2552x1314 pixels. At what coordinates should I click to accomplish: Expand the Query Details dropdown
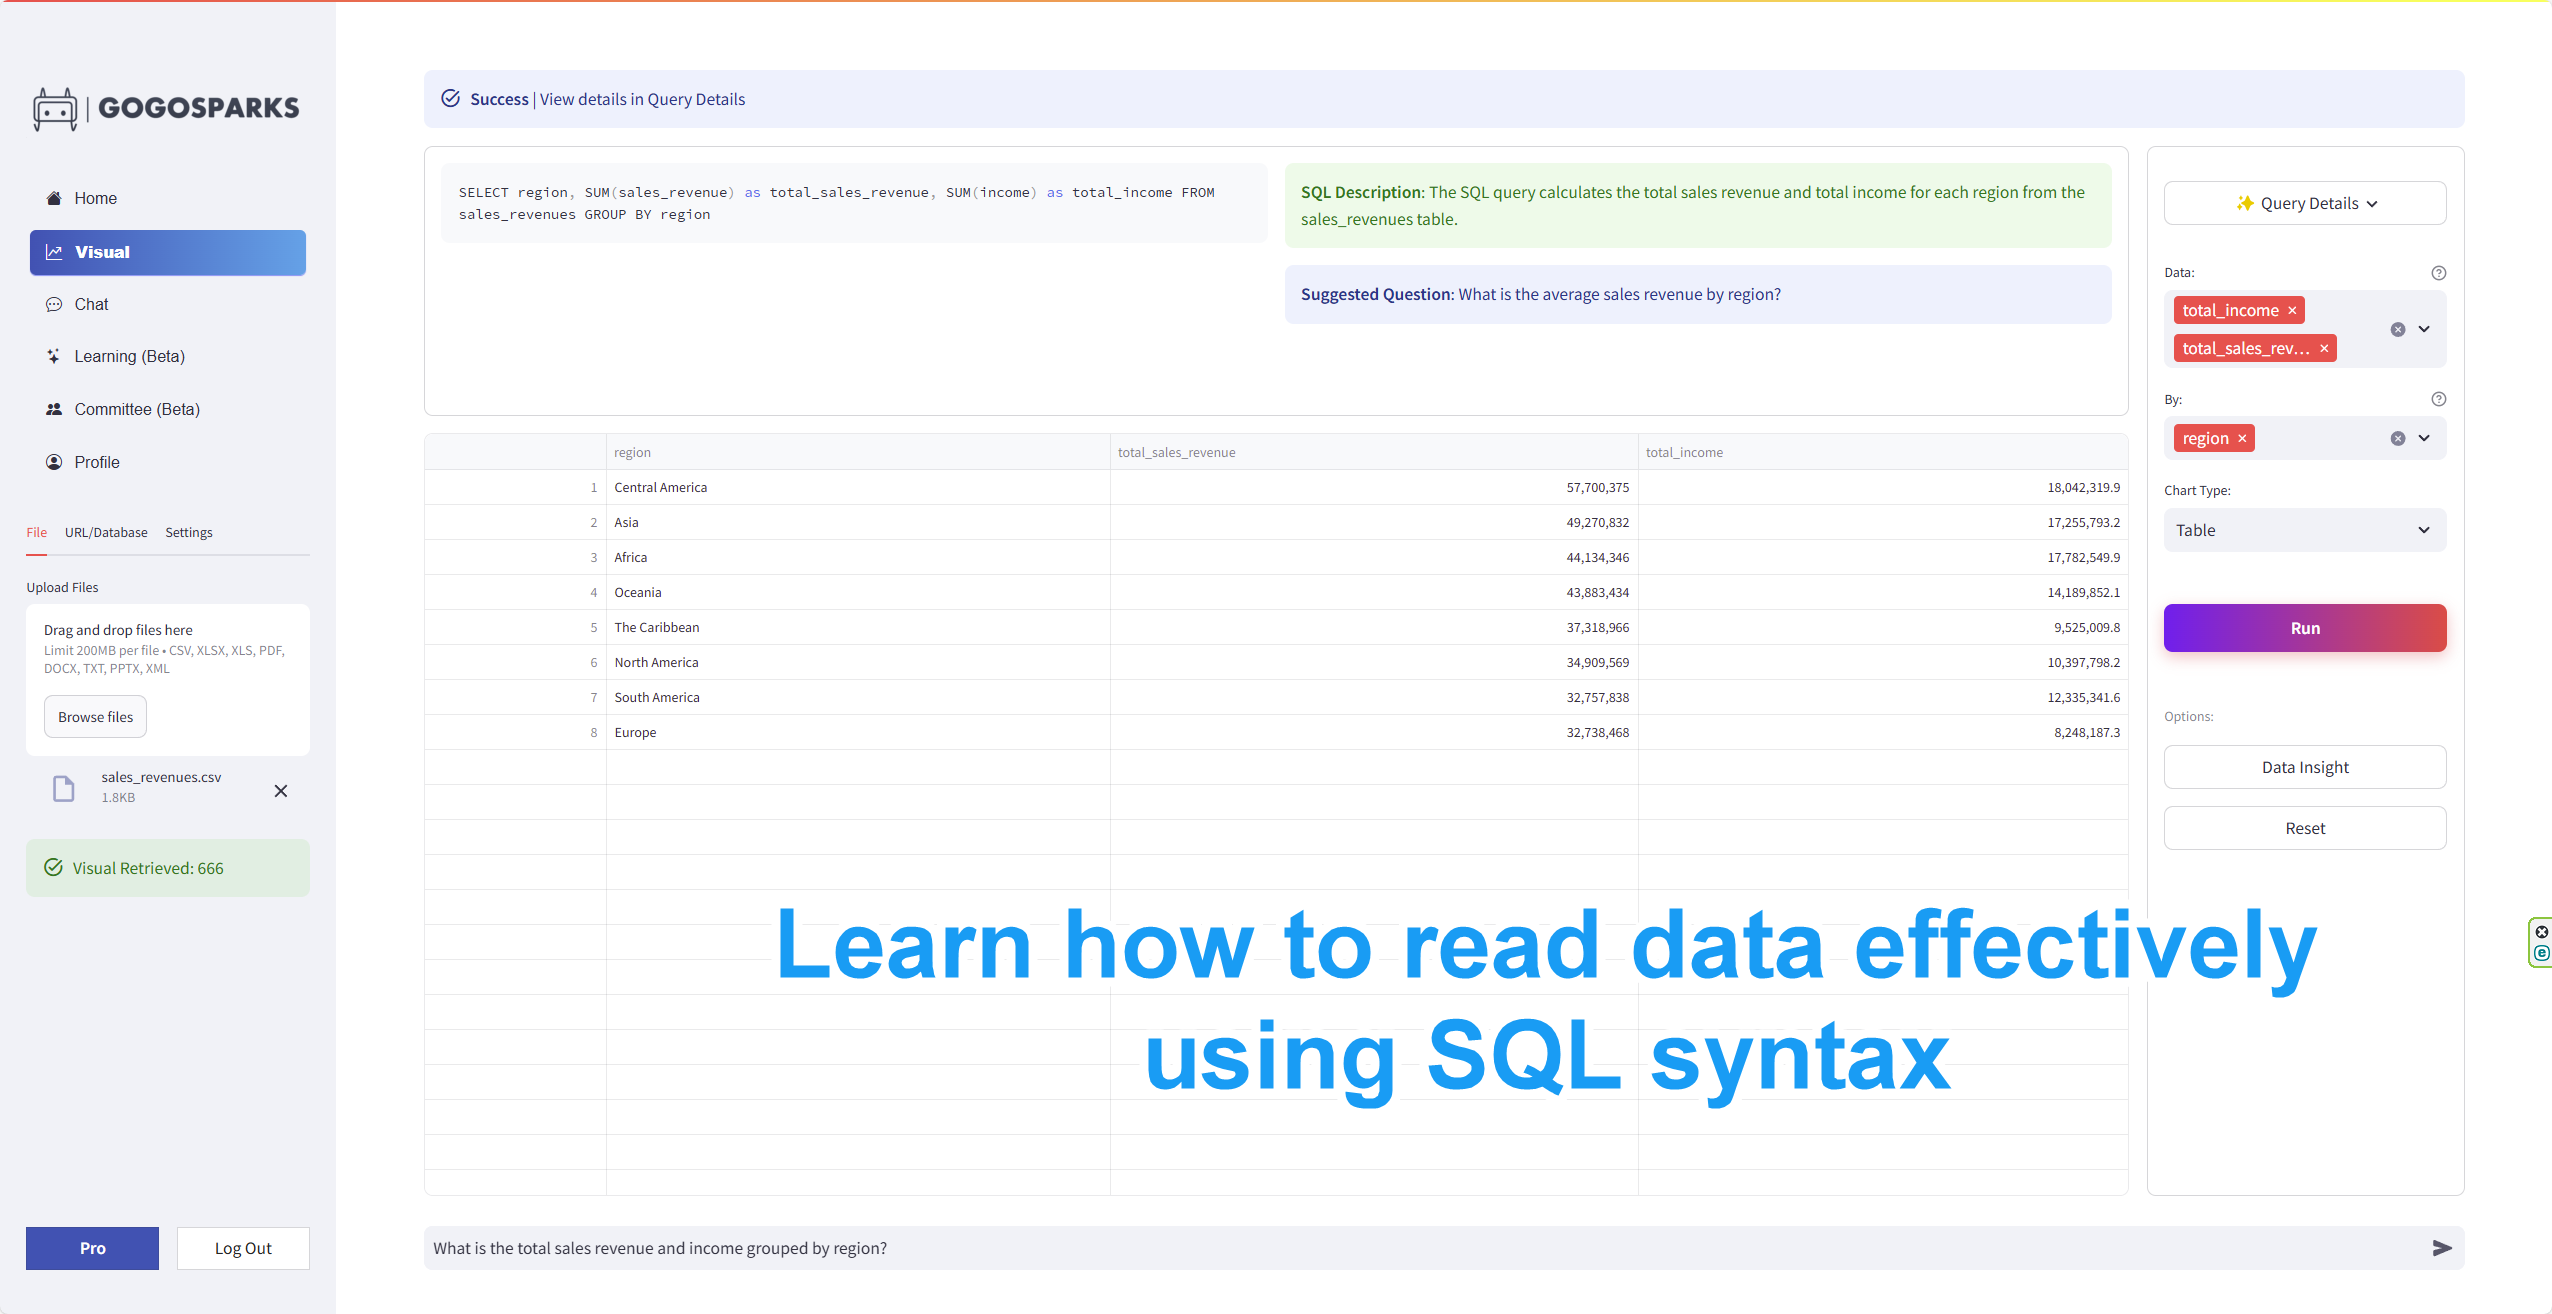pos(2305,203)
